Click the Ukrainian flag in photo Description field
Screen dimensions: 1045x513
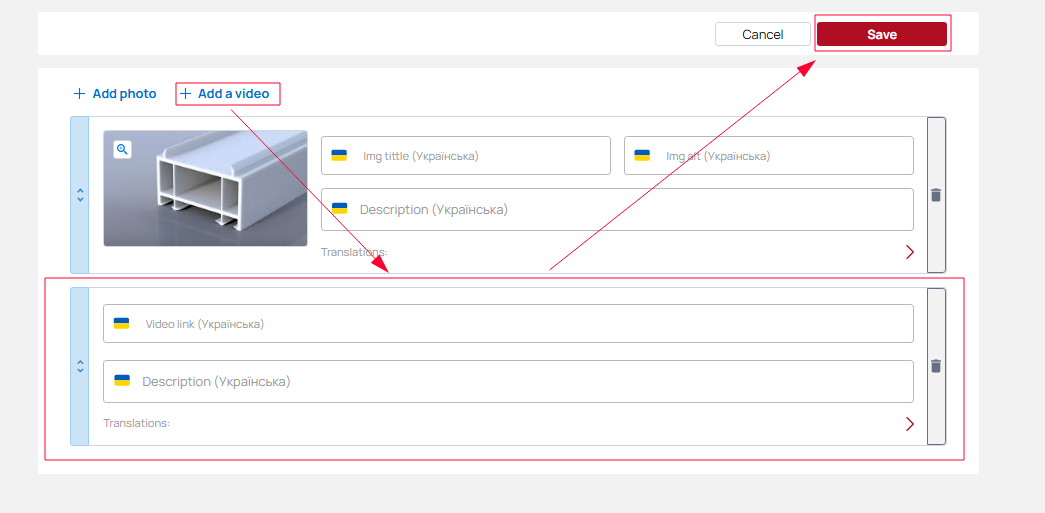(339, 209)
